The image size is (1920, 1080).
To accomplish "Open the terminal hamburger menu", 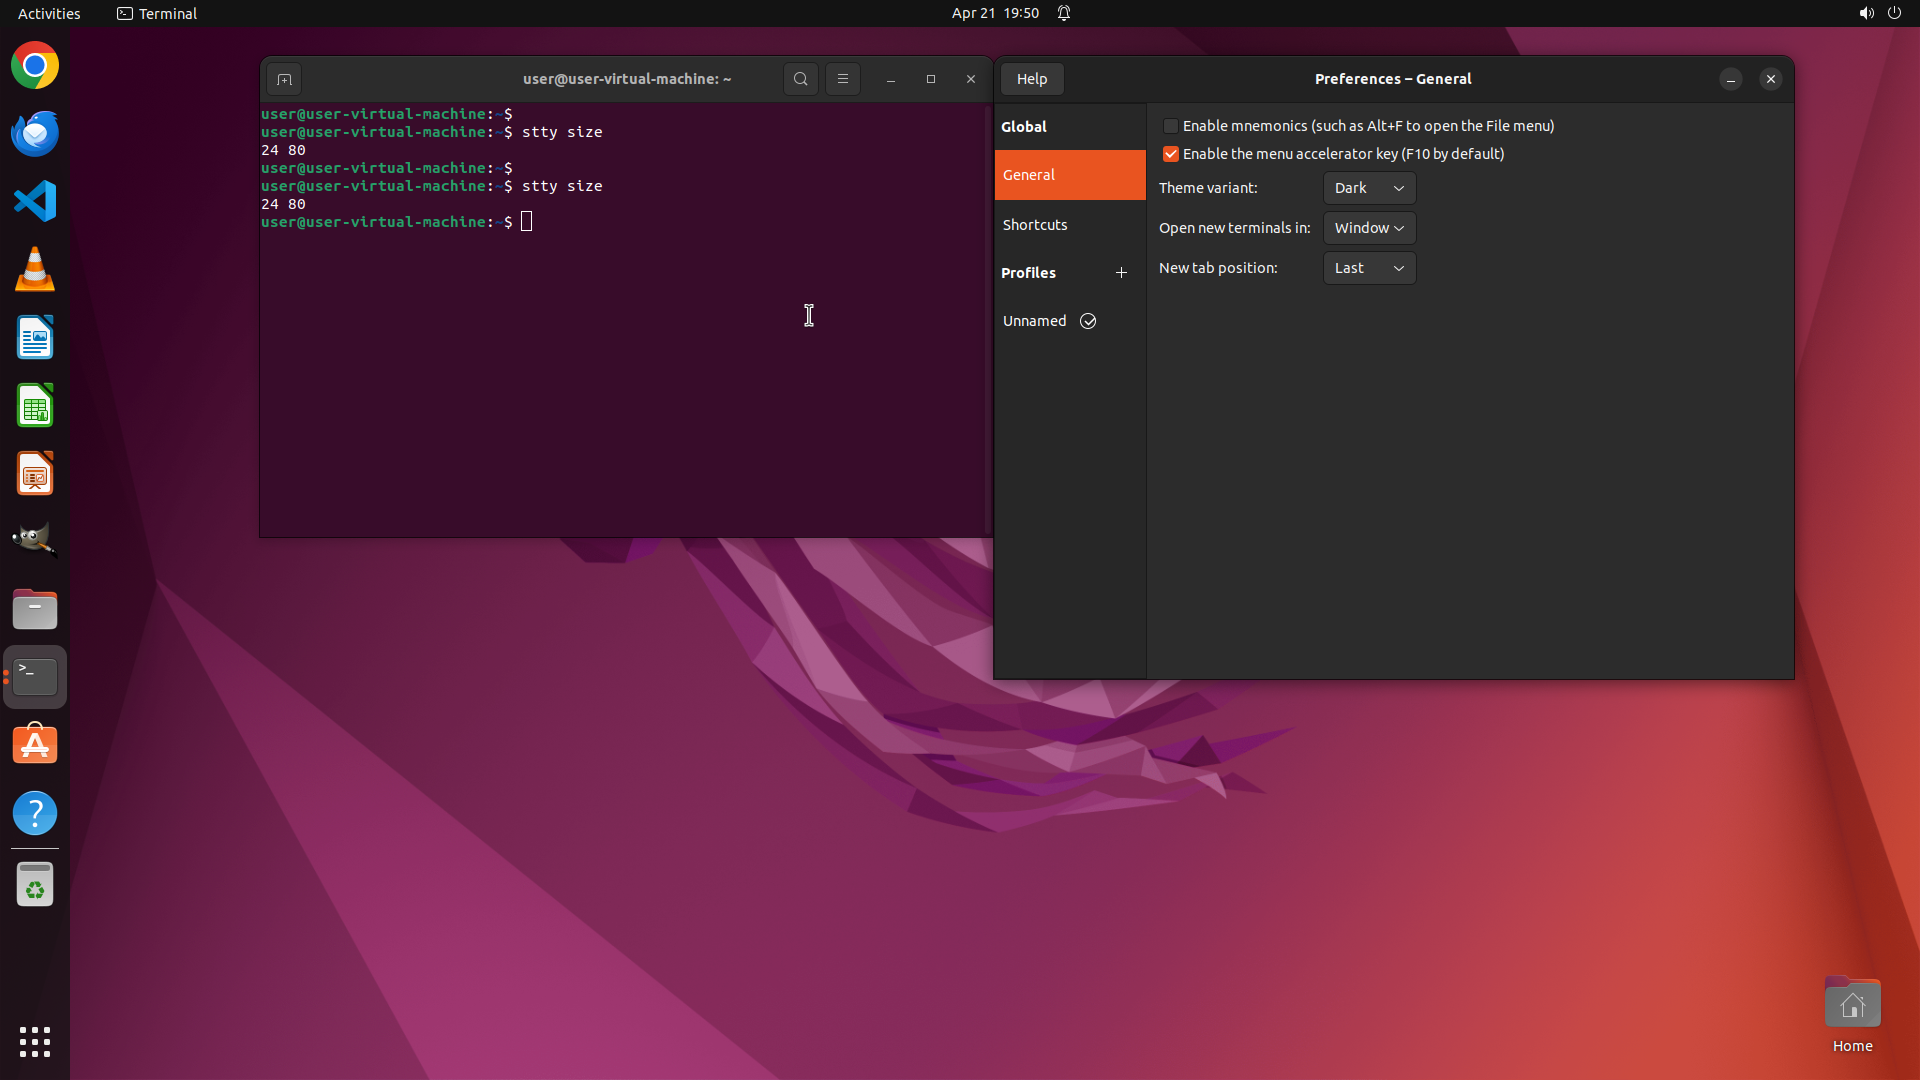I will [x=842, y=79].
